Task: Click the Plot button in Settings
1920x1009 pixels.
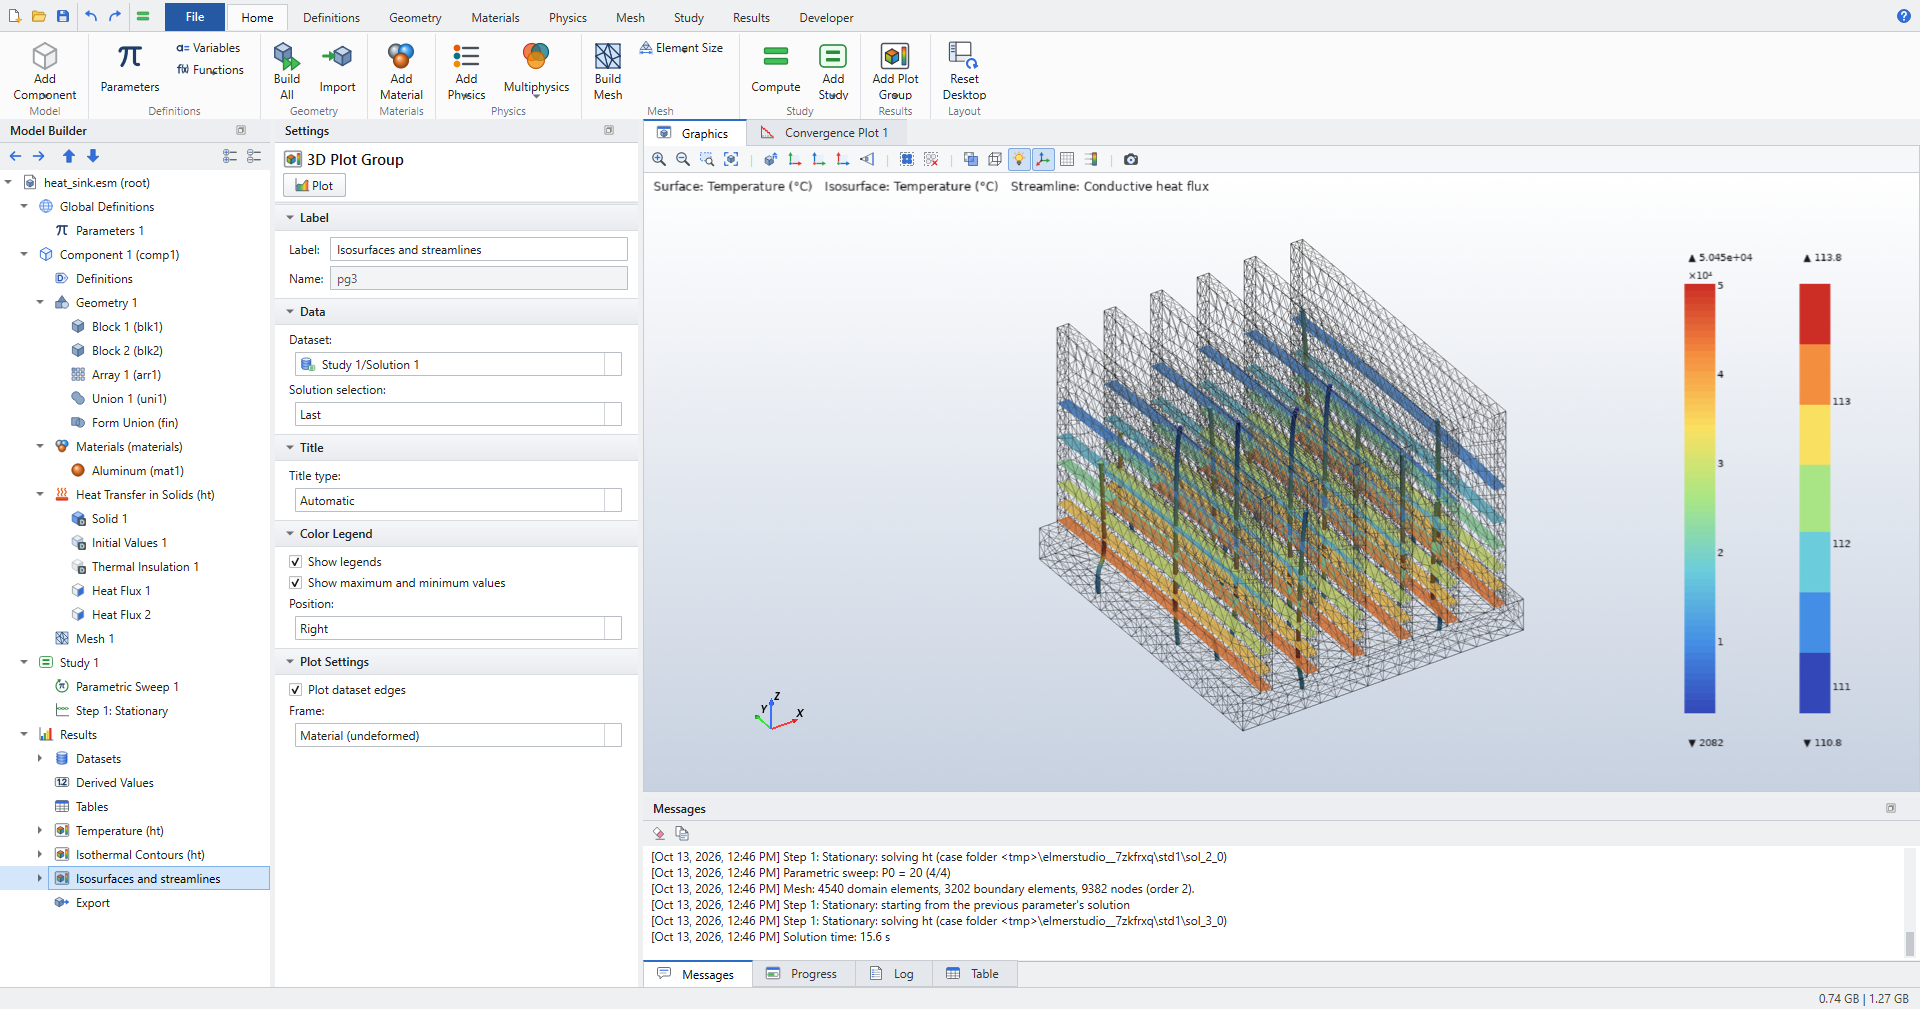Action: pyautogui.click(x=314, y=186)
